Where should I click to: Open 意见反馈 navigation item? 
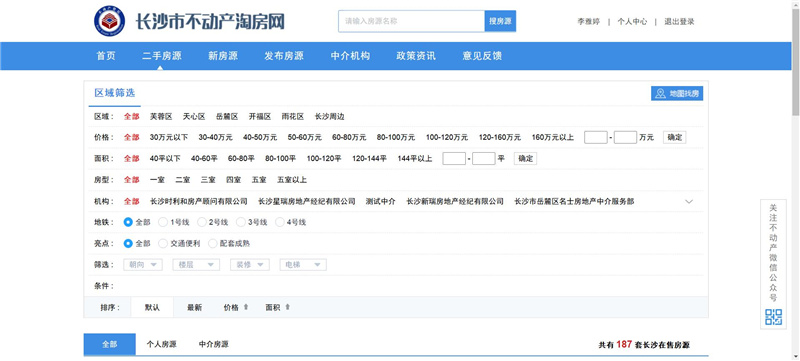(482, 56)
